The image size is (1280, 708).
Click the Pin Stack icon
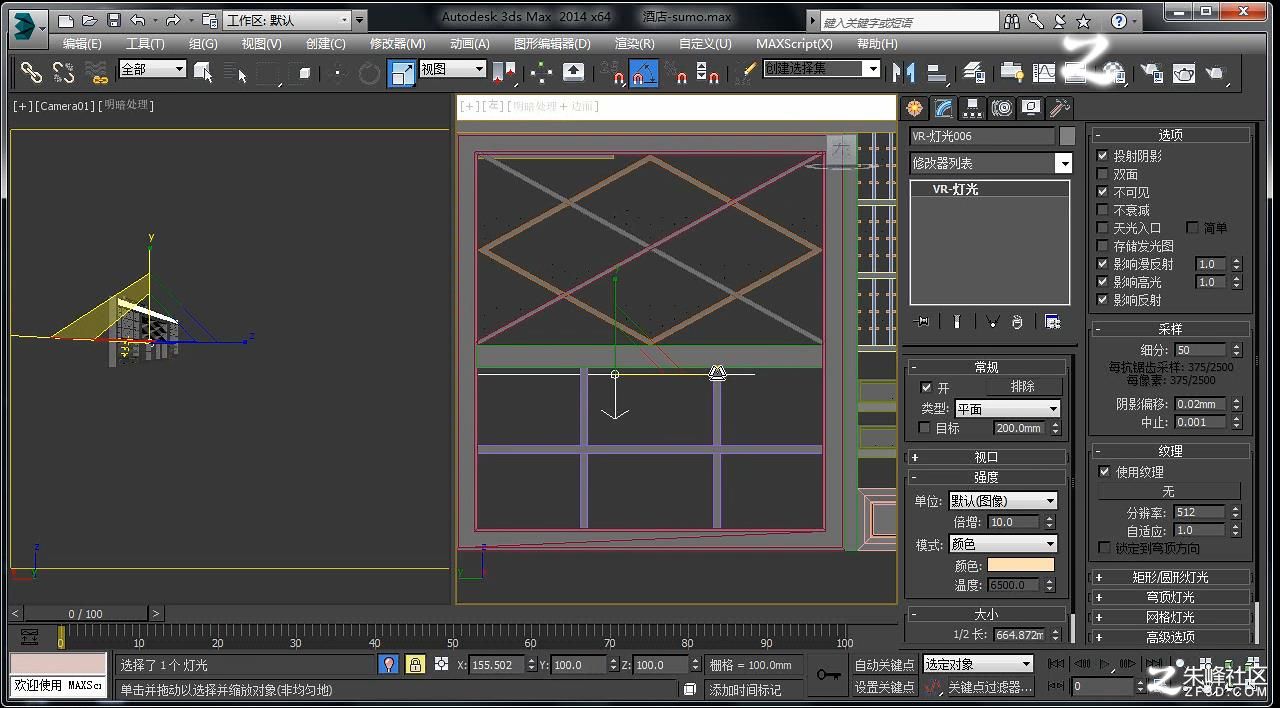[x=922, y=321]
